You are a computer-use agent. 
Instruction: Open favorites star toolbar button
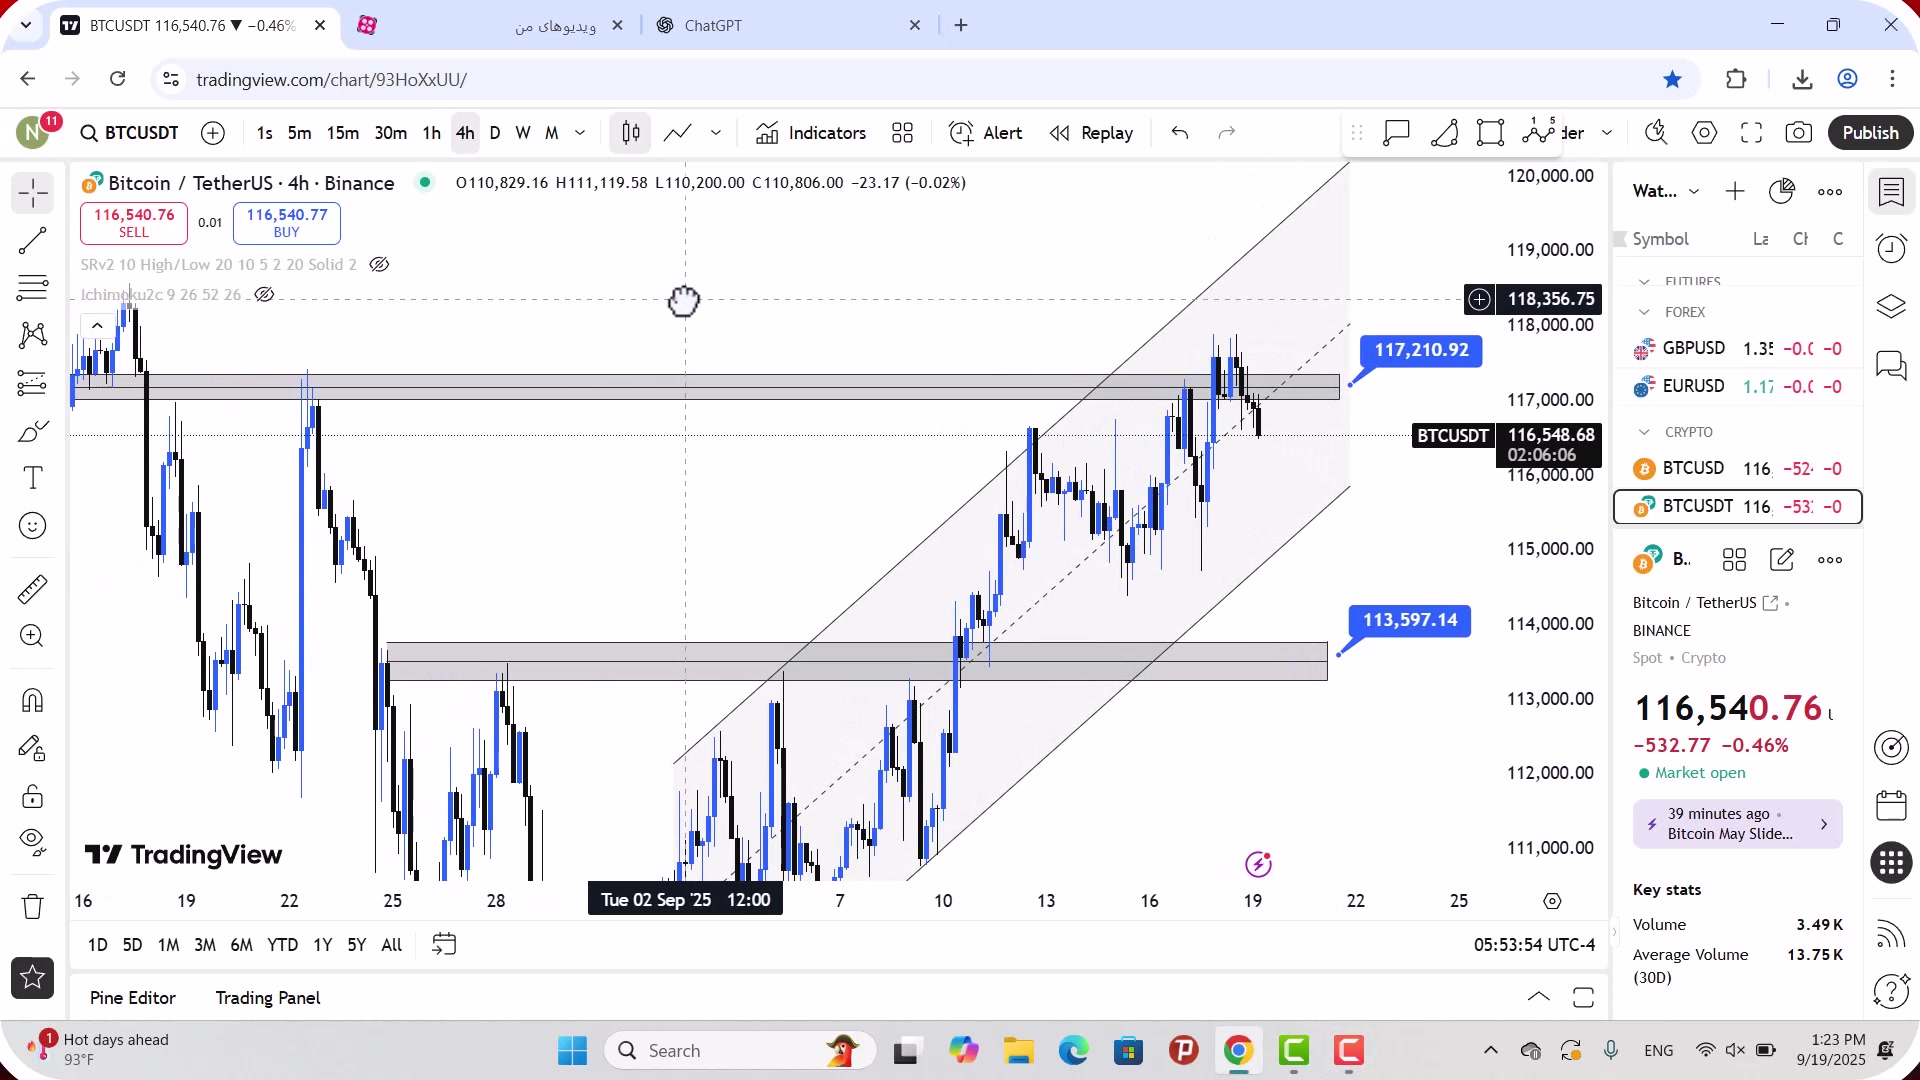(x=33, y=978)
